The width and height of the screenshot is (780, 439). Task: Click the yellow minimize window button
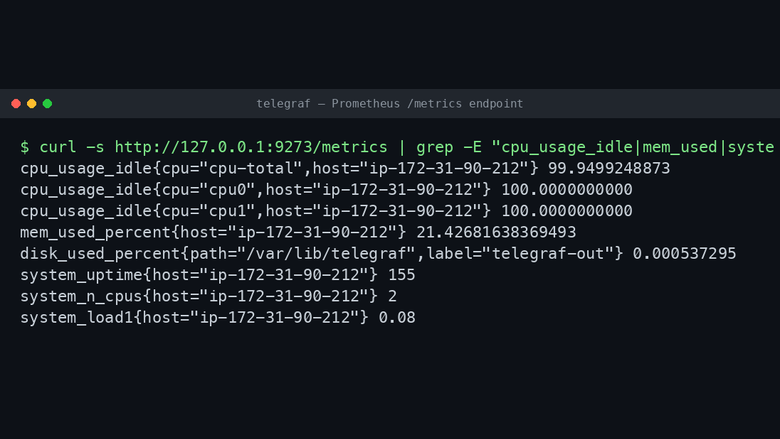pyautogui.click(x=32, y=103)
